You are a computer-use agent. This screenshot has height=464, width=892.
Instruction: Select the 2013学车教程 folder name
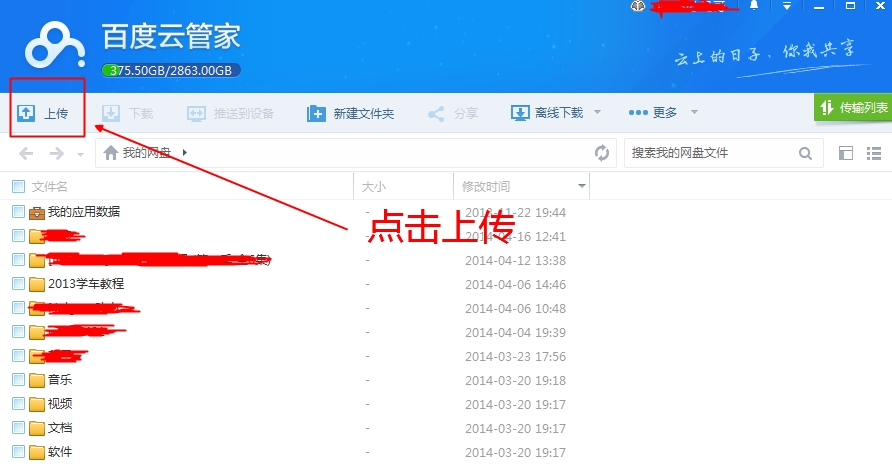(86, 284)
